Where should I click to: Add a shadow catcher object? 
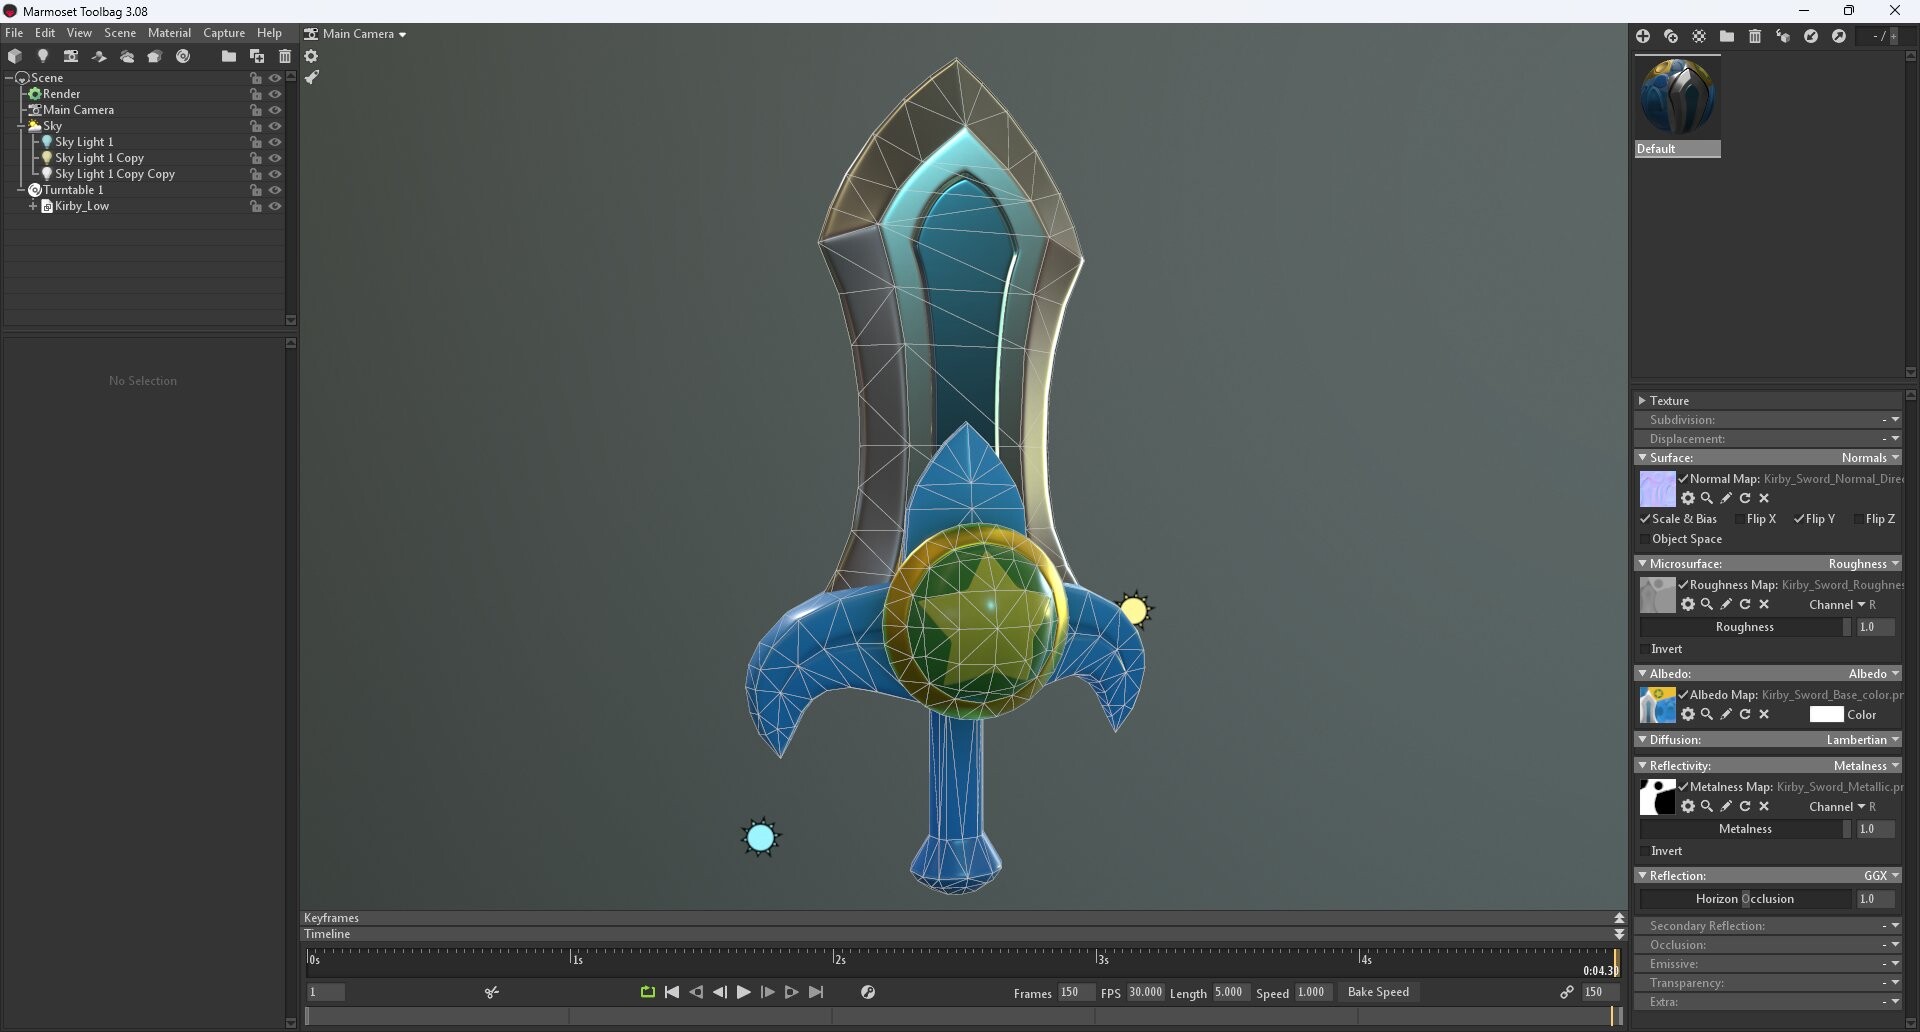click(99, 56)
